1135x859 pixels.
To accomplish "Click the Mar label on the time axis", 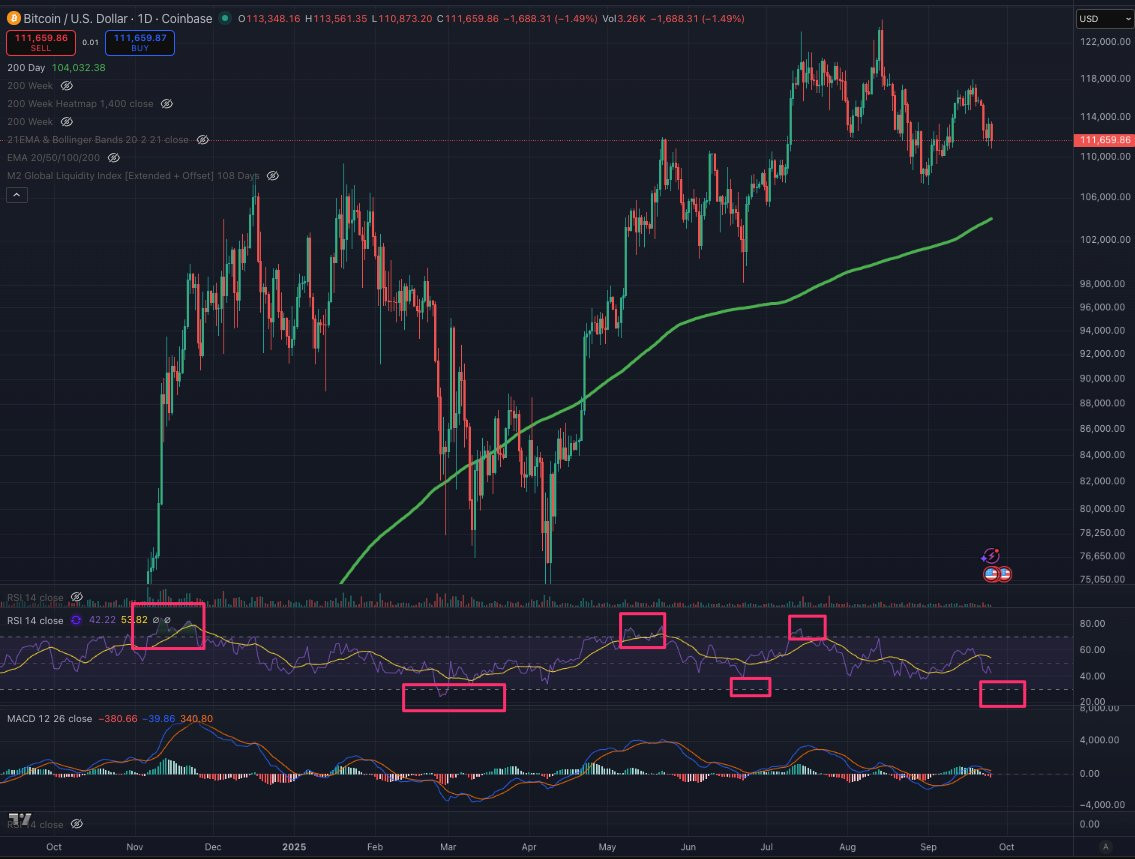I will 448,847.
